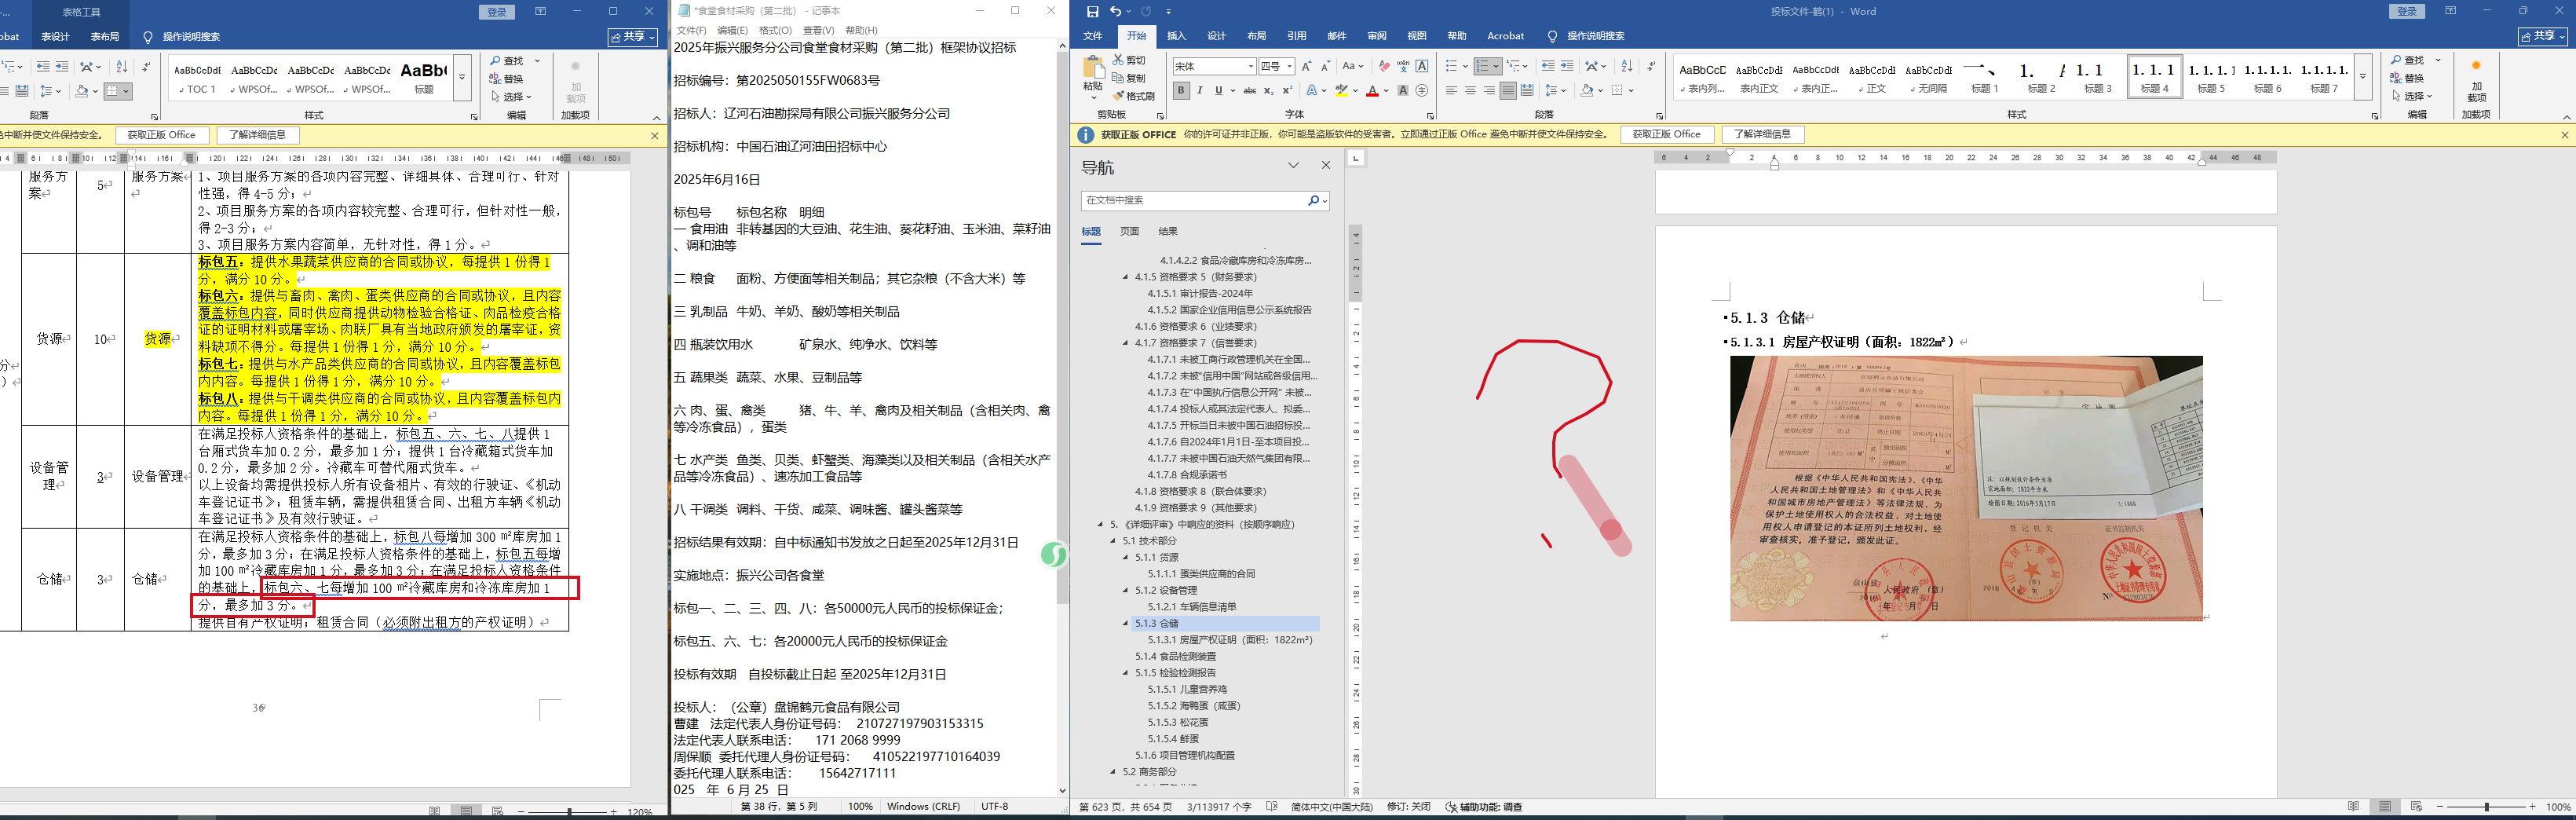The height and width of the screenshot is (820, 2576).
Task: Toggle show/hide paragraph marks in left Word
Action: (146, 66)
